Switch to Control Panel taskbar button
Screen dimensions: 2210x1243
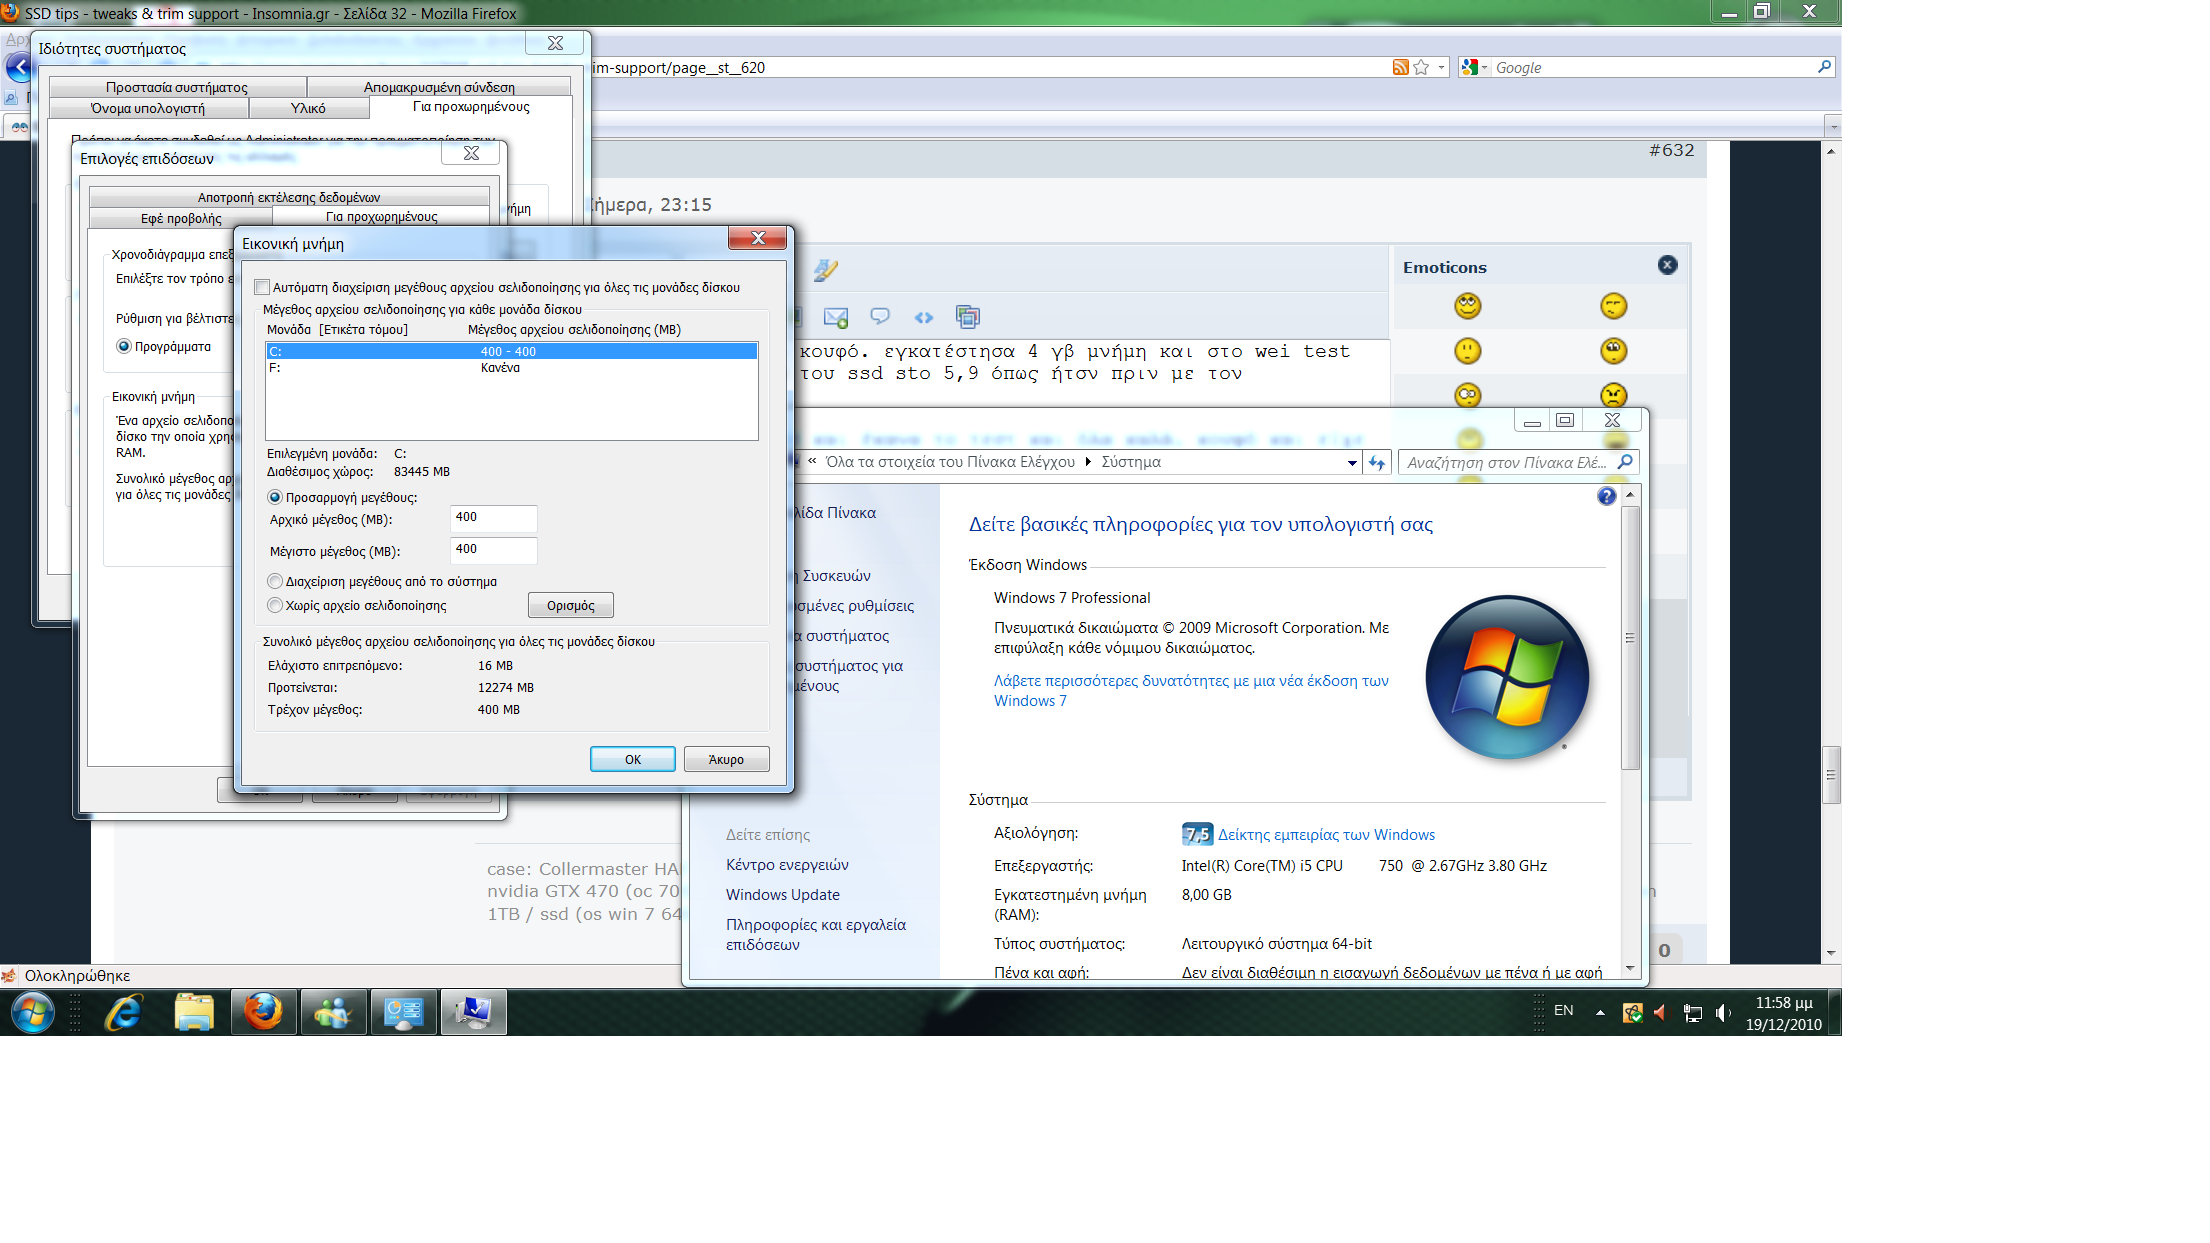click(404, 1012)
